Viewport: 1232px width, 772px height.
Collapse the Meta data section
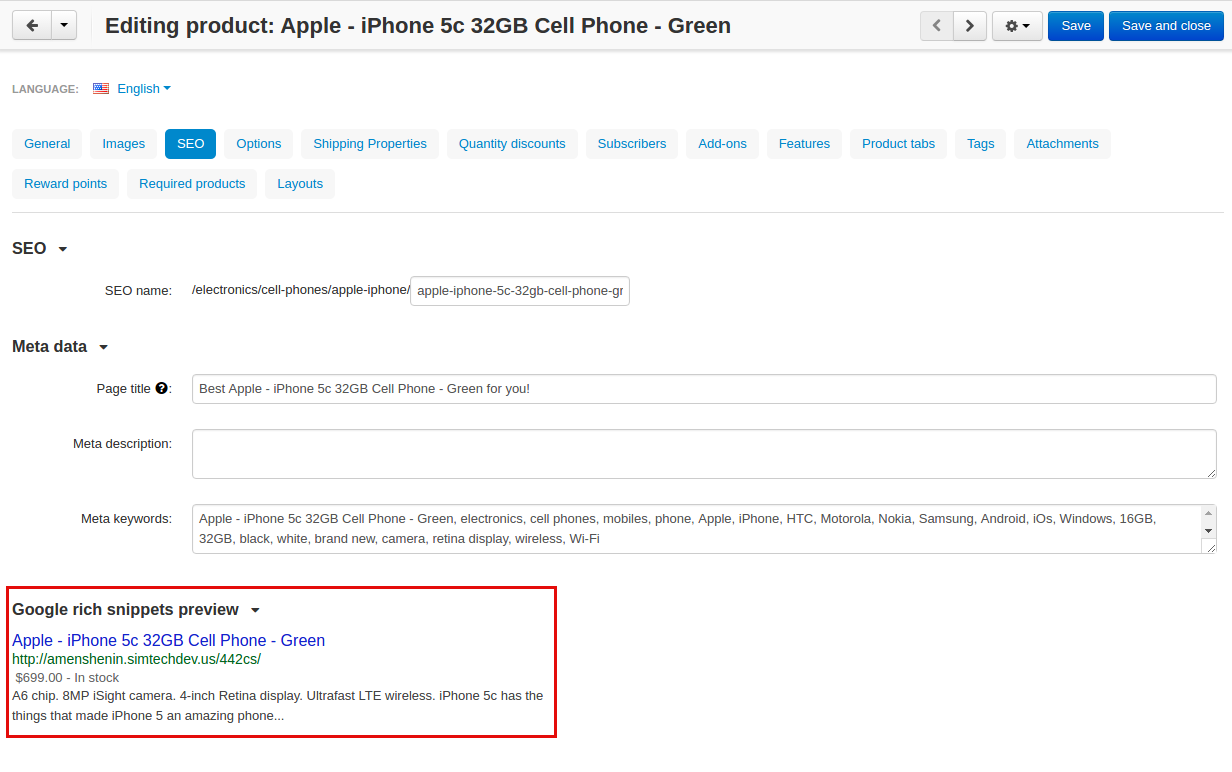pos(60,347)
